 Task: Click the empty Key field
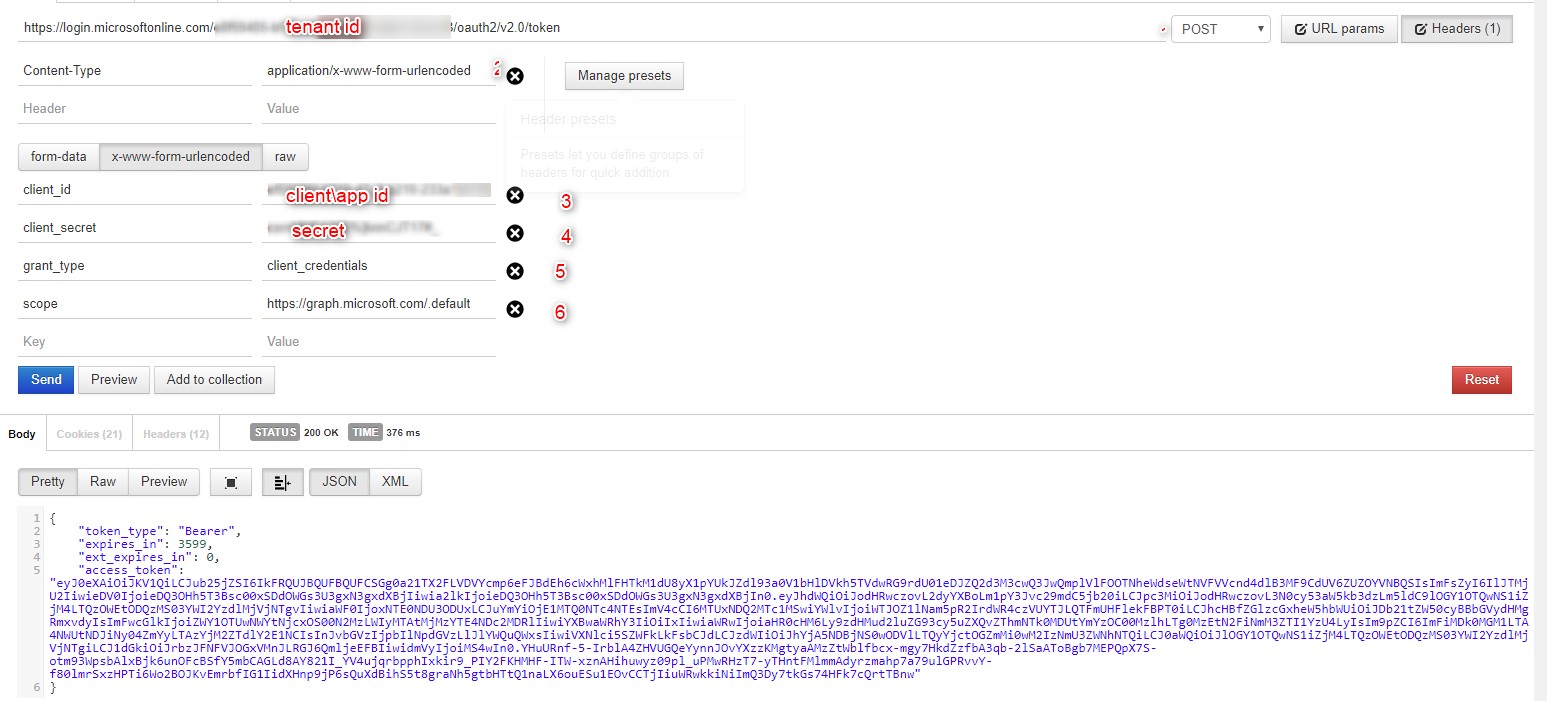click(135, 342)
